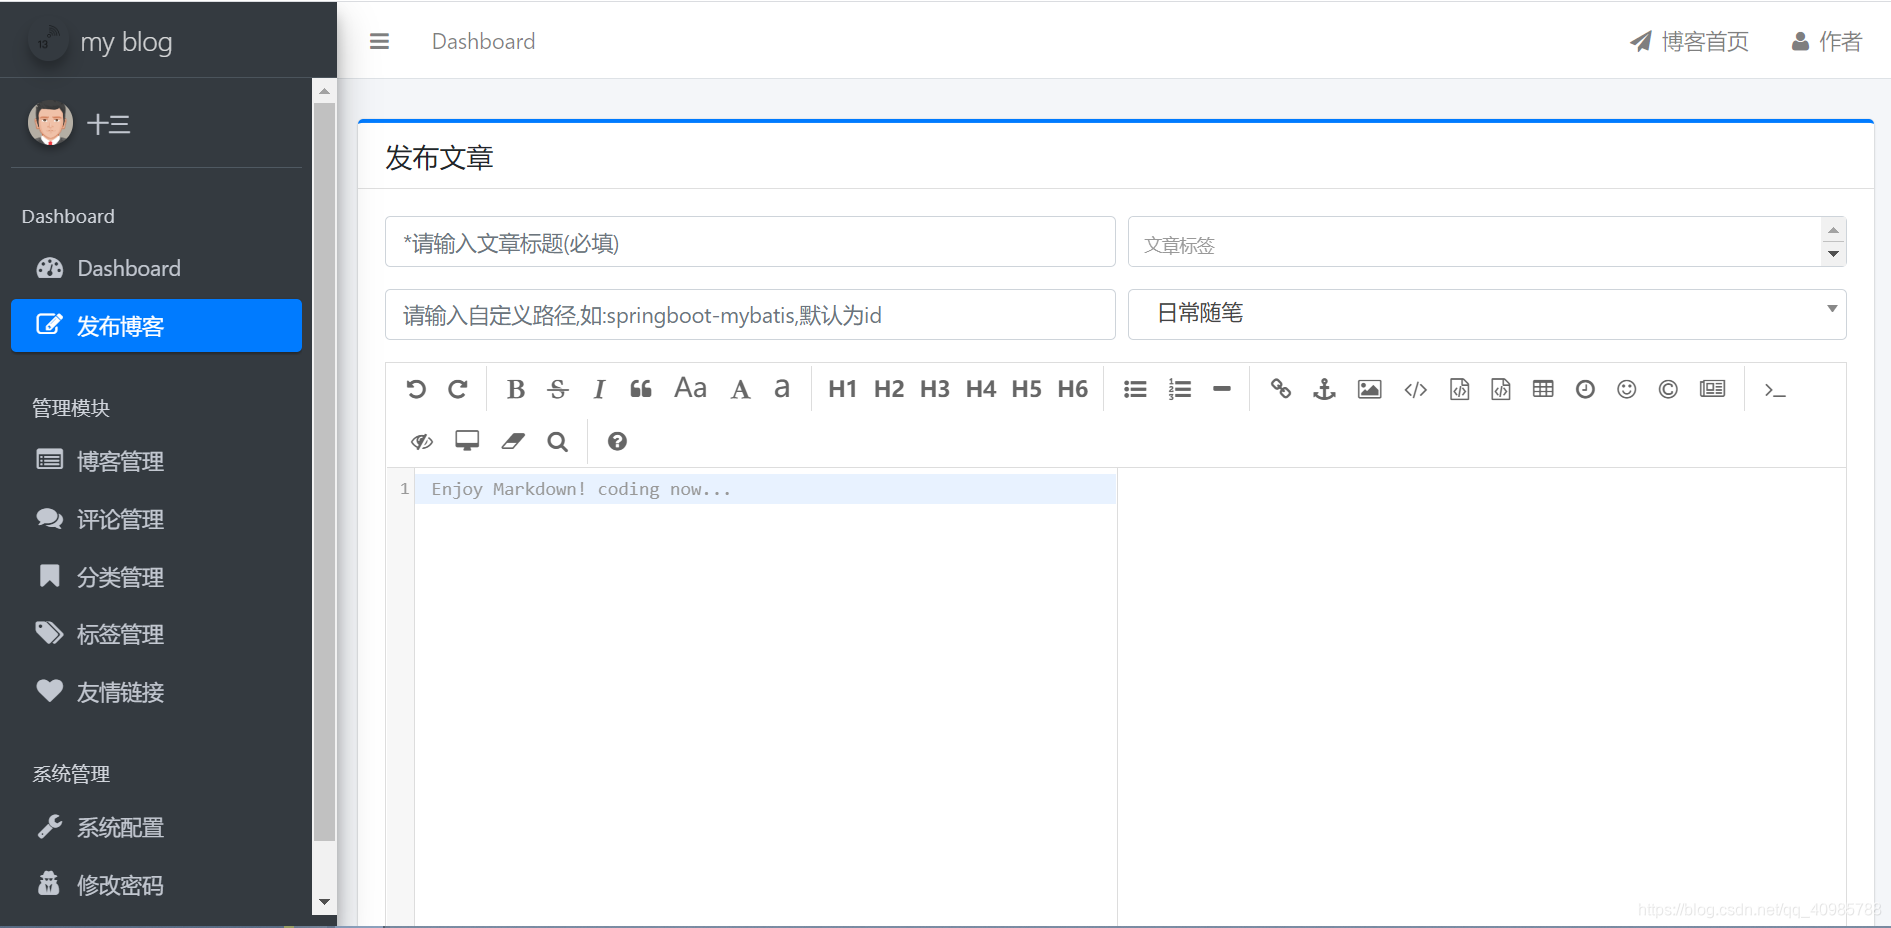
Task: Insert H4 heading
Action: tap(981, 389)
